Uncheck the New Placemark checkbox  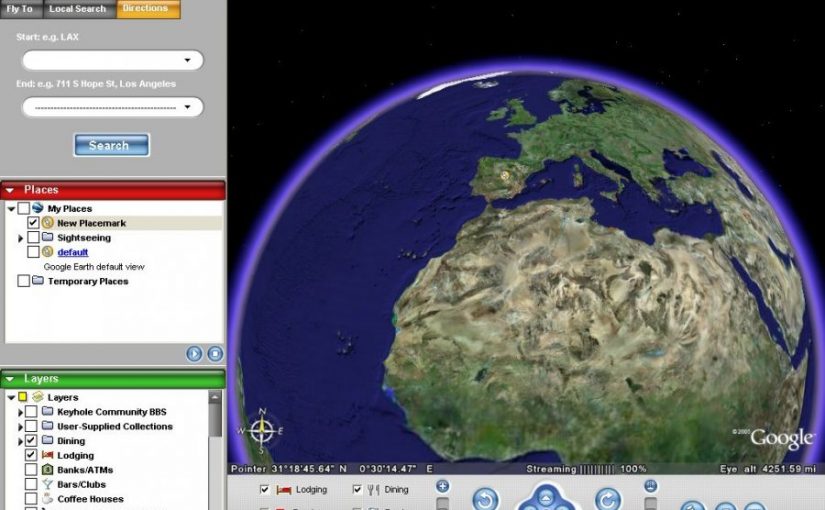(x=33, y=223)
